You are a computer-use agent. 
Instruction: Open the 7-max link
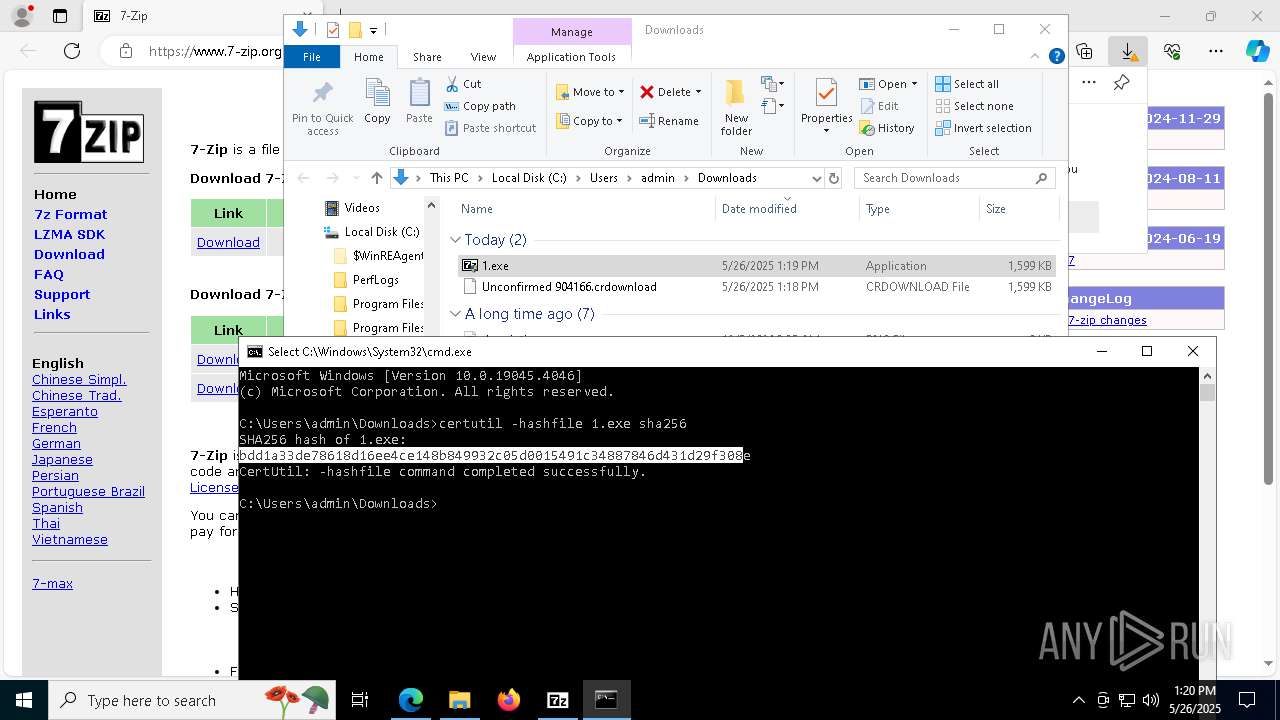52,583
